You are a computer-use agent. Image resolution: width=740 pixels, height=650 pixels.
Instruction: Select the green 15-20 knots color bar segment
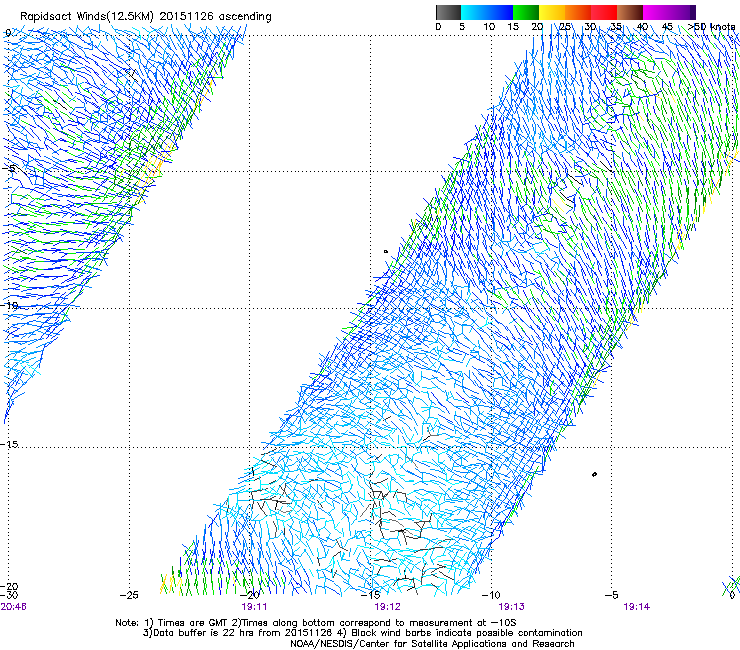[526, 12]
